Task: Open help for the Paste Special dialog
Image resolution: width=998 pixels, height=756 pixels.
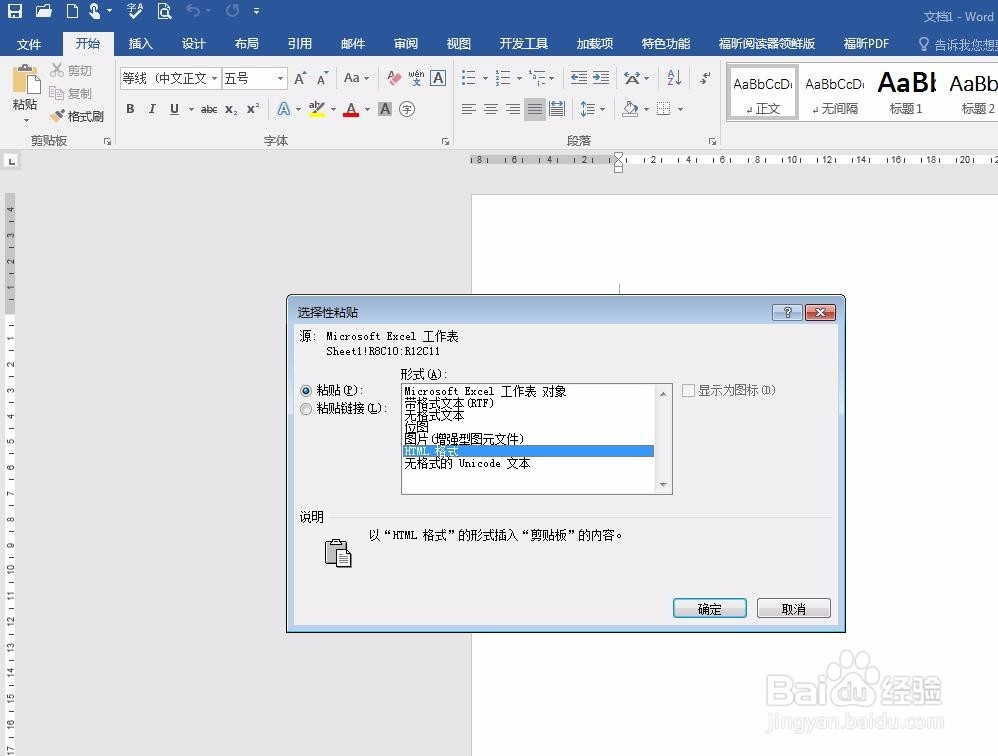Action: point(787,312)
